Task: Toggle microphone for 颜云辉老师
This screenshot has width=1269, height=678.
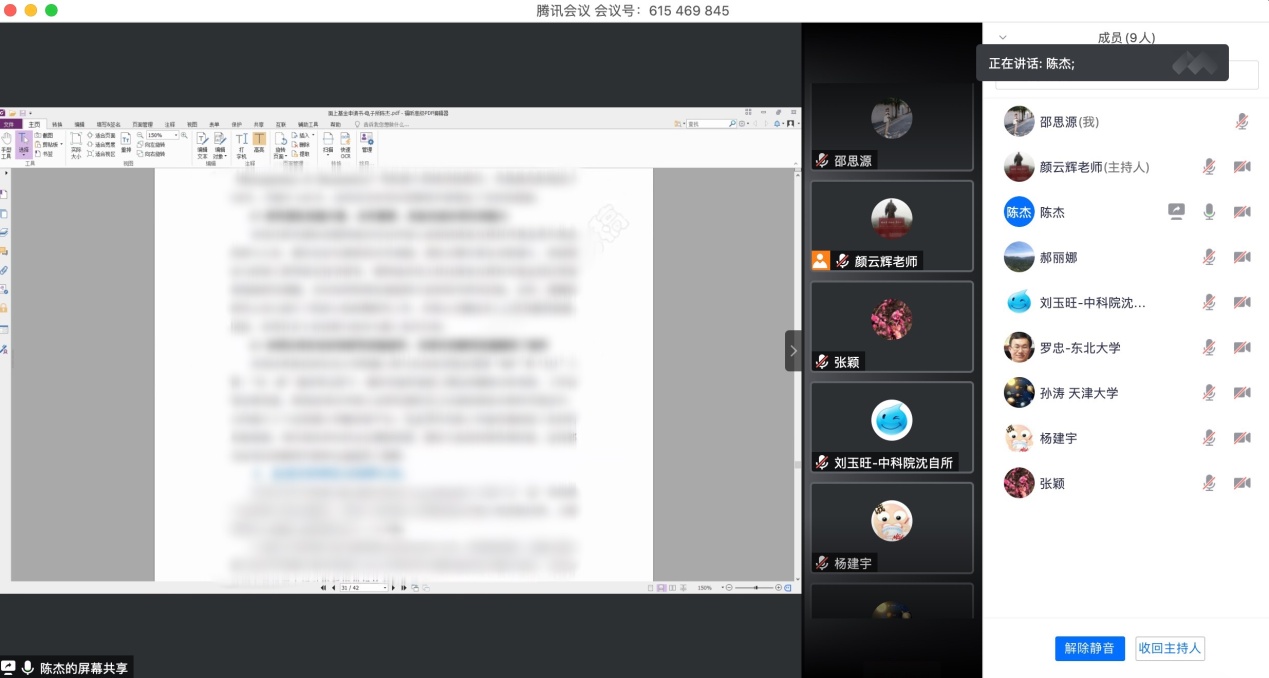Action: [1209, 167]
